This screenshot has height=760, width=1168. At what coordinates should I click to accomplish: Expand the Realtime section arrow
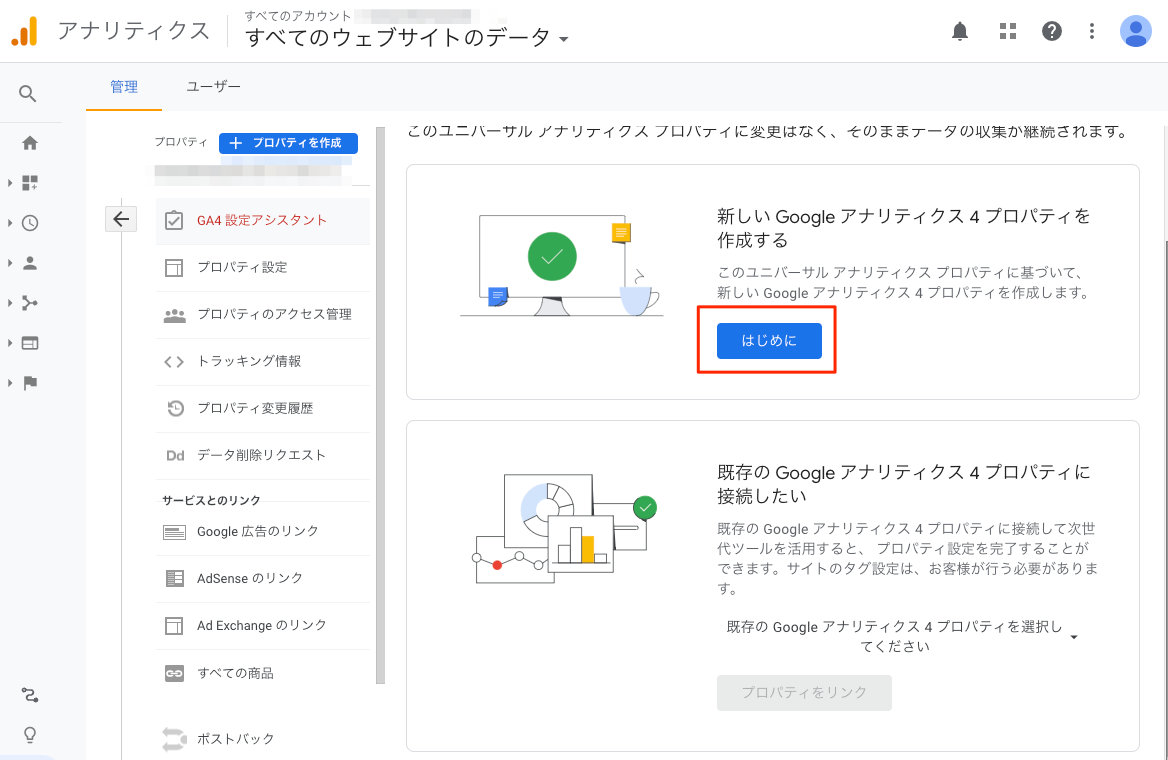[x=10, y=223]
